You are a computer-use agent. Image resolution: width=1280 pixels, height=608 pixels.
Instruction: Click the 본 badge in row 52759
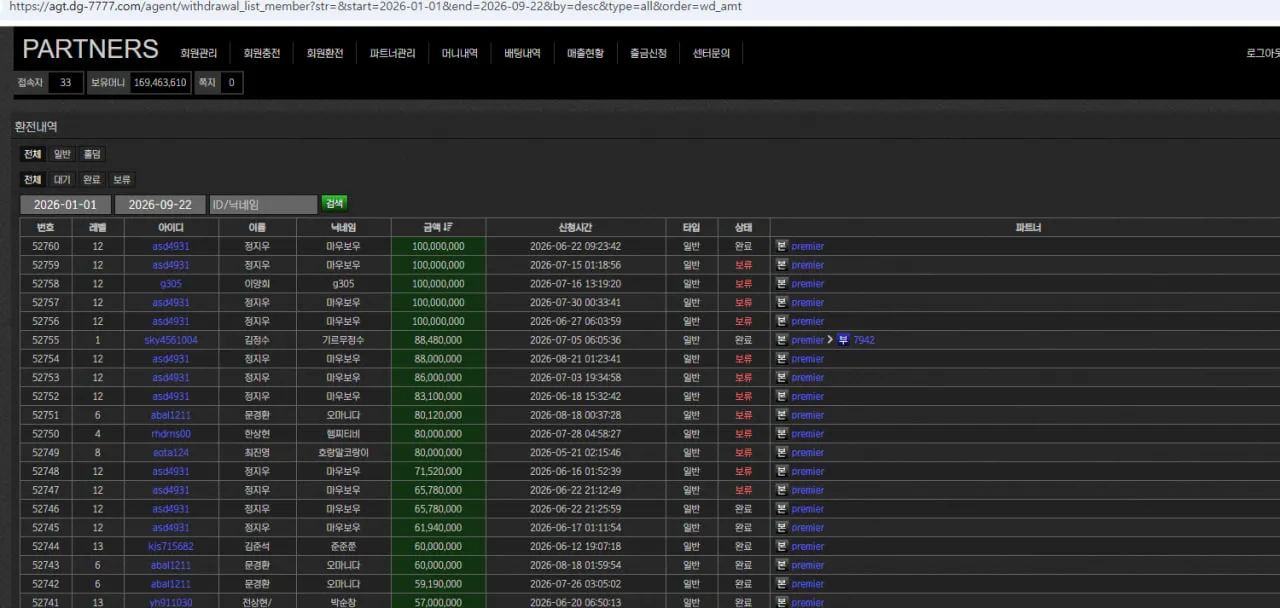coord(782,265)
